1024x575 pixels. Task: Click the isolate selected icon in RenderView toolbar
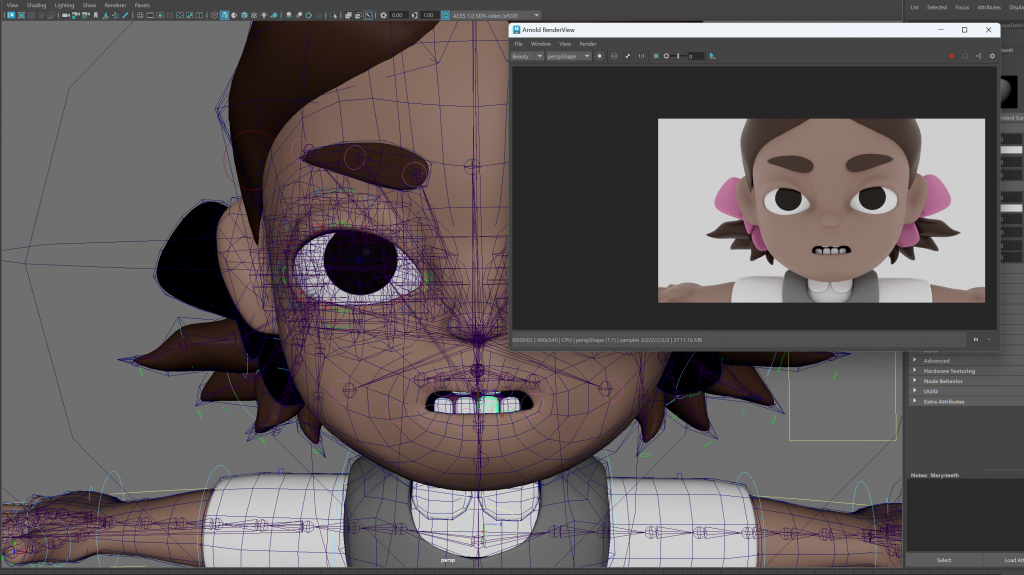point(656,56)
